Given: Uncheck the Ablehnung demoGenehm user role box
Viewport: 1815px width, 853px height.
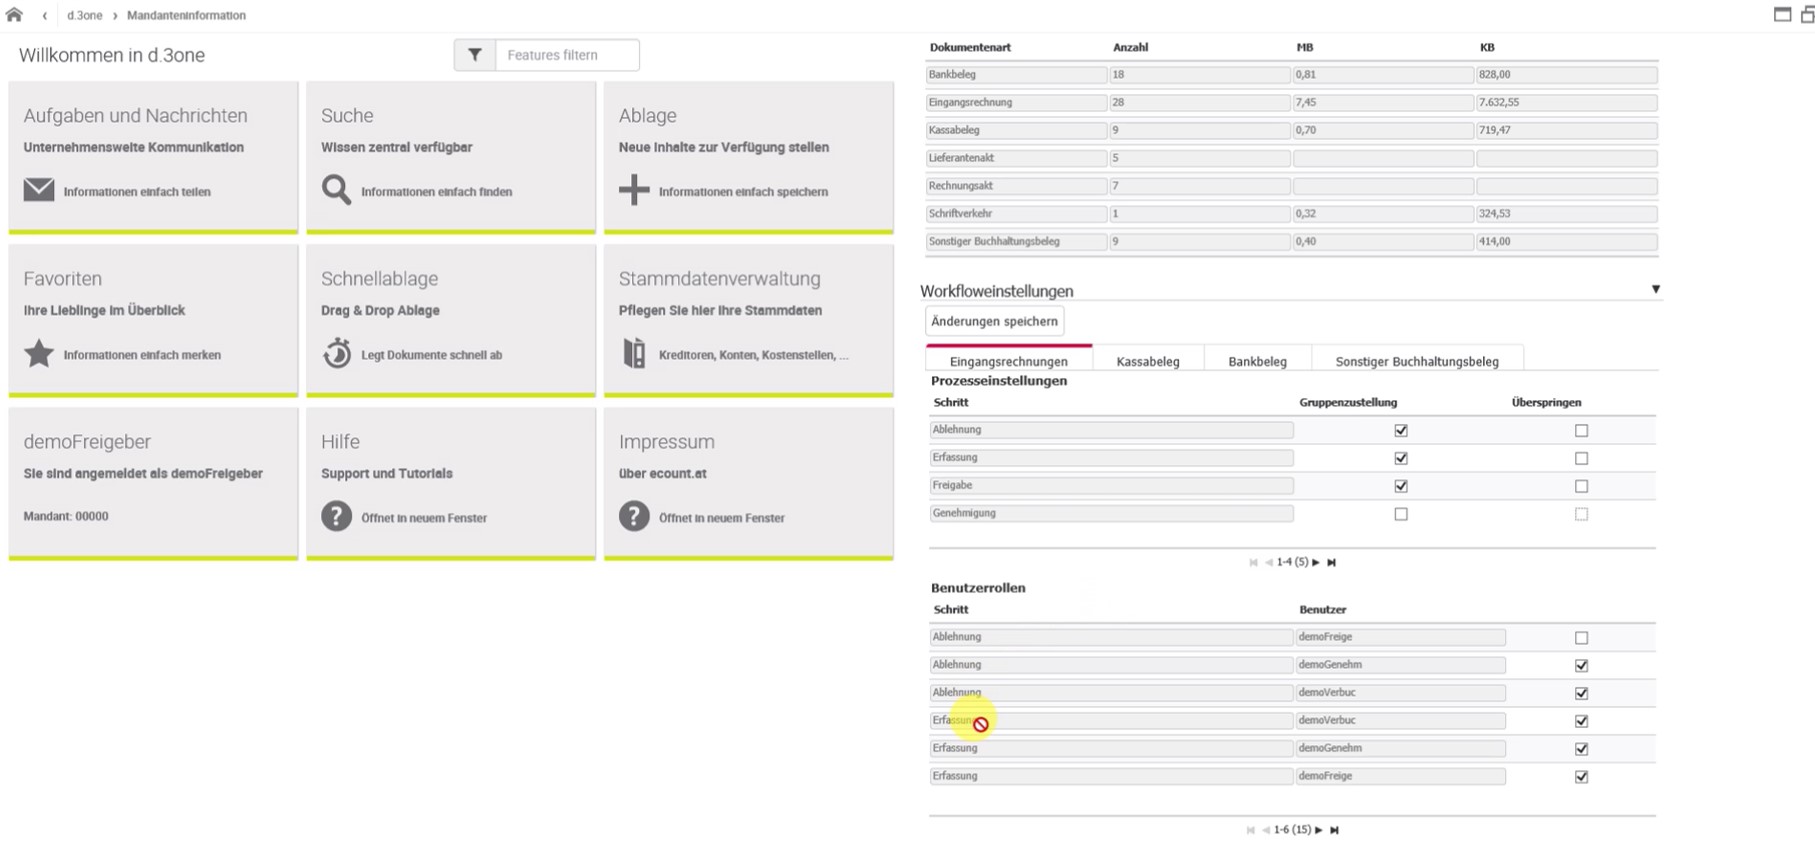Looking at the screenshot, I should pos(1581,666).
